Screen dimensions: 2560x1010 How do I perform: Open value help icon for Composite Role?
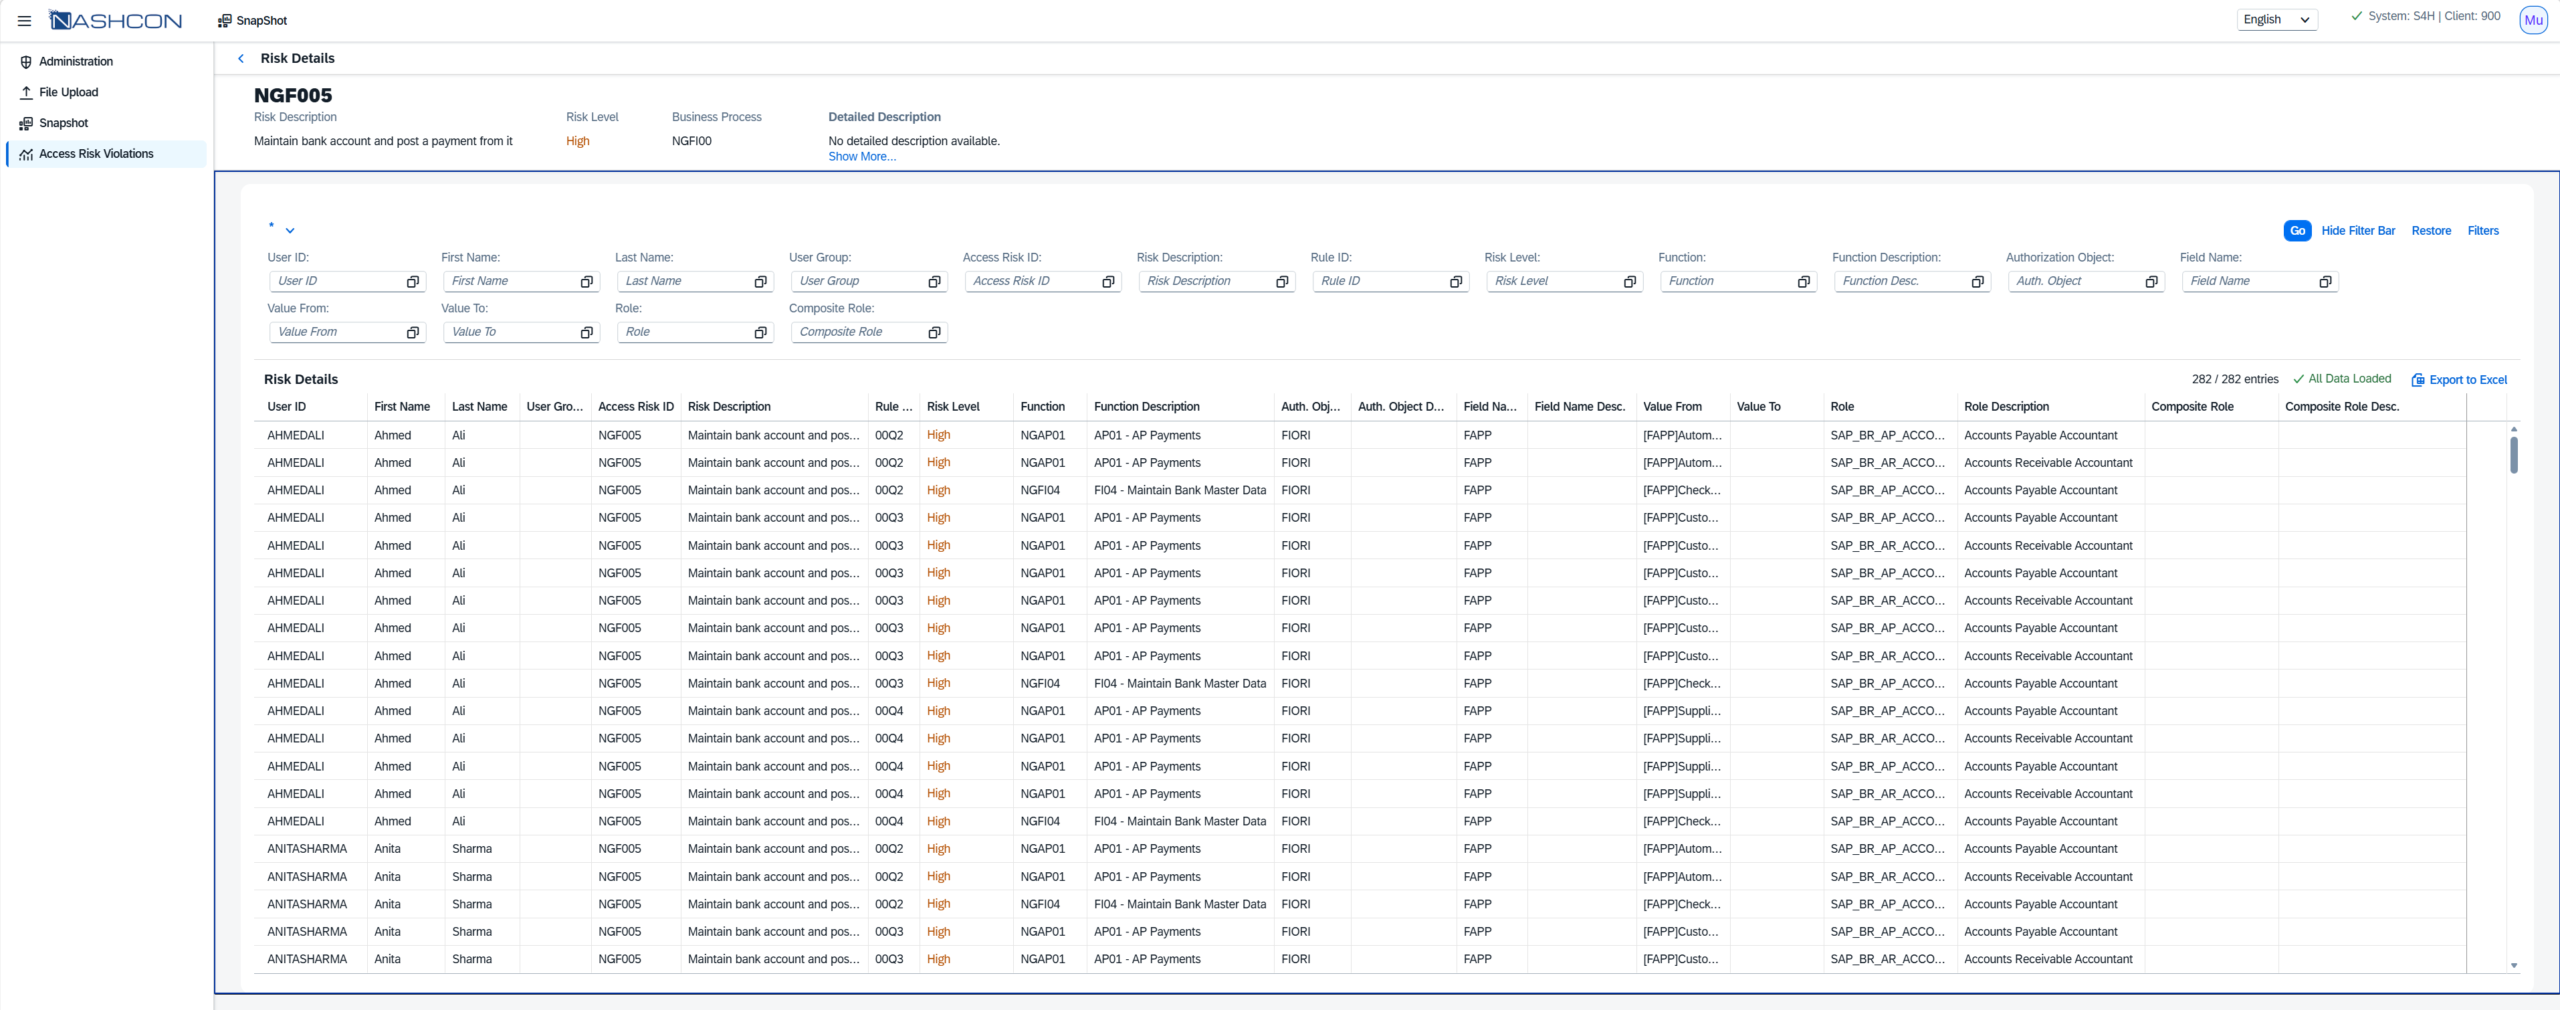point(934,333)
